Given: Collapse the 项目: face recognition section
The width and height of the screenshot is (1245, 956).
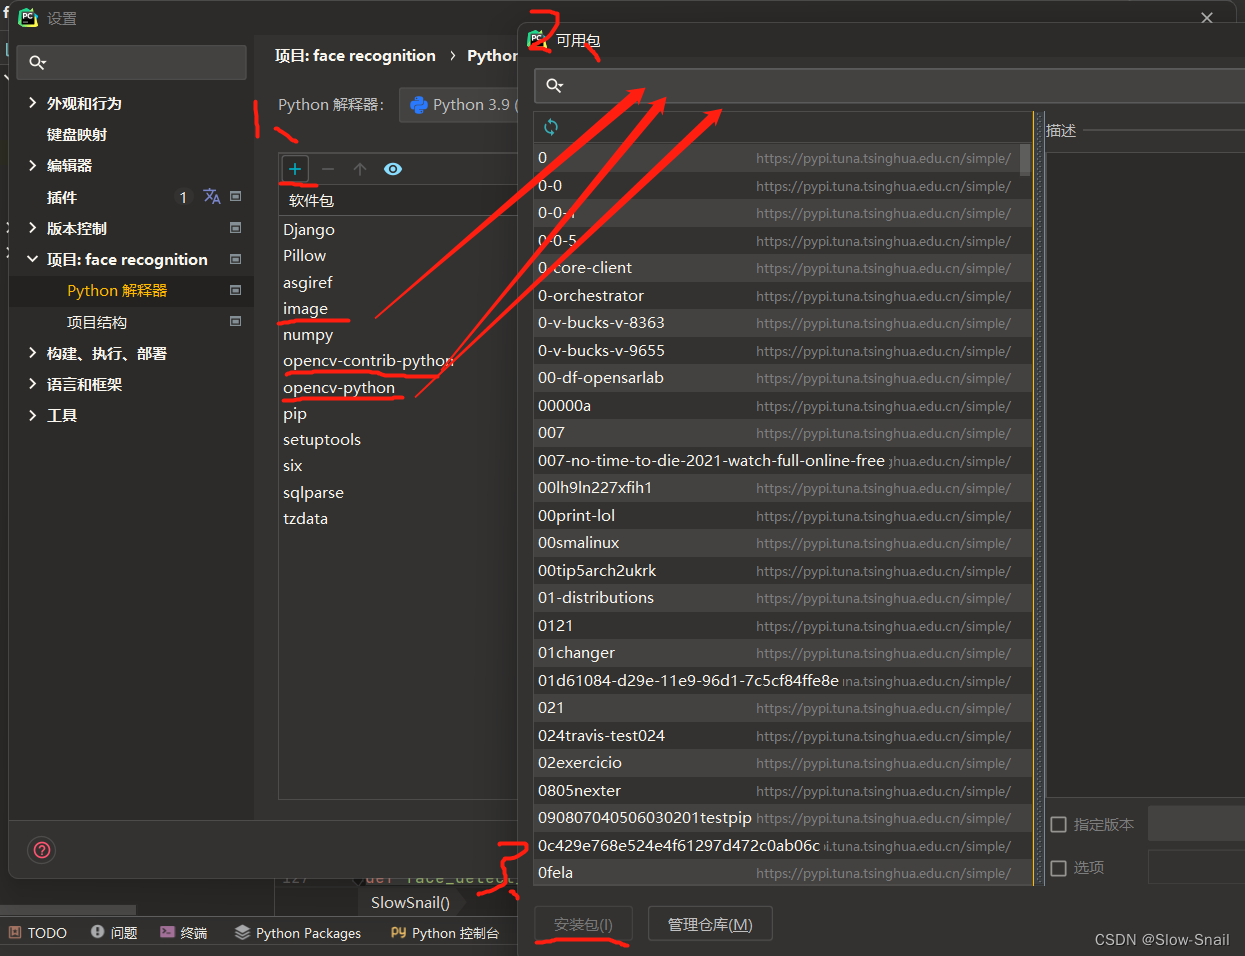Looking at the screenshot, I should 32,259.
